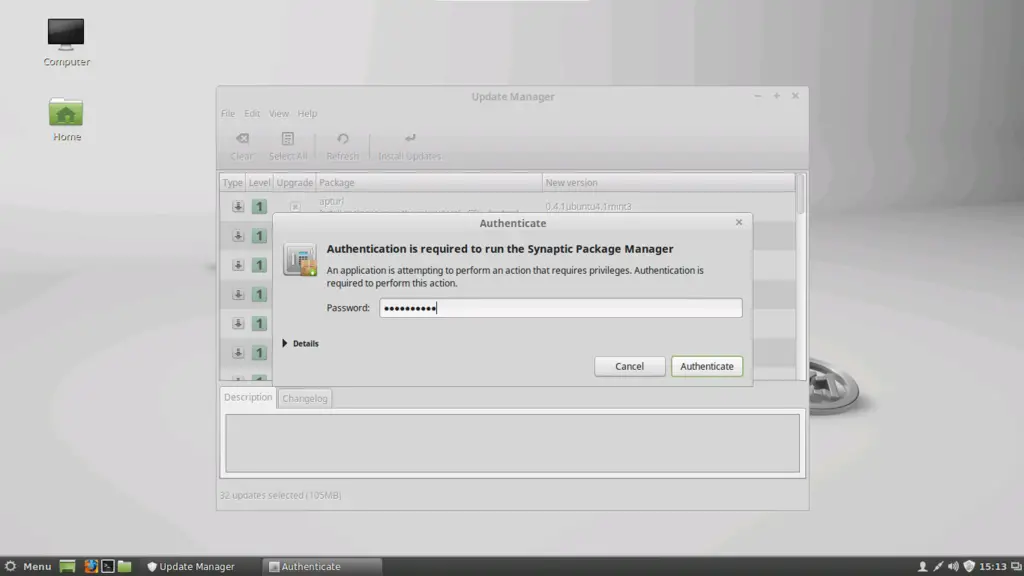
Task: Click the level 1 badge in apturl row
Action: pos(259,206)
